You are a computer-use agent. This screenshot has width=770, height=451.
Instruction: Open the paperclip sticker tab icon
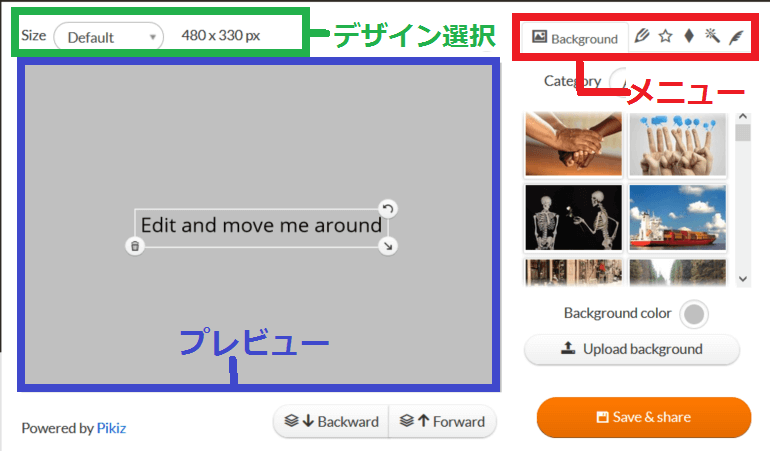tap(641, 36)
